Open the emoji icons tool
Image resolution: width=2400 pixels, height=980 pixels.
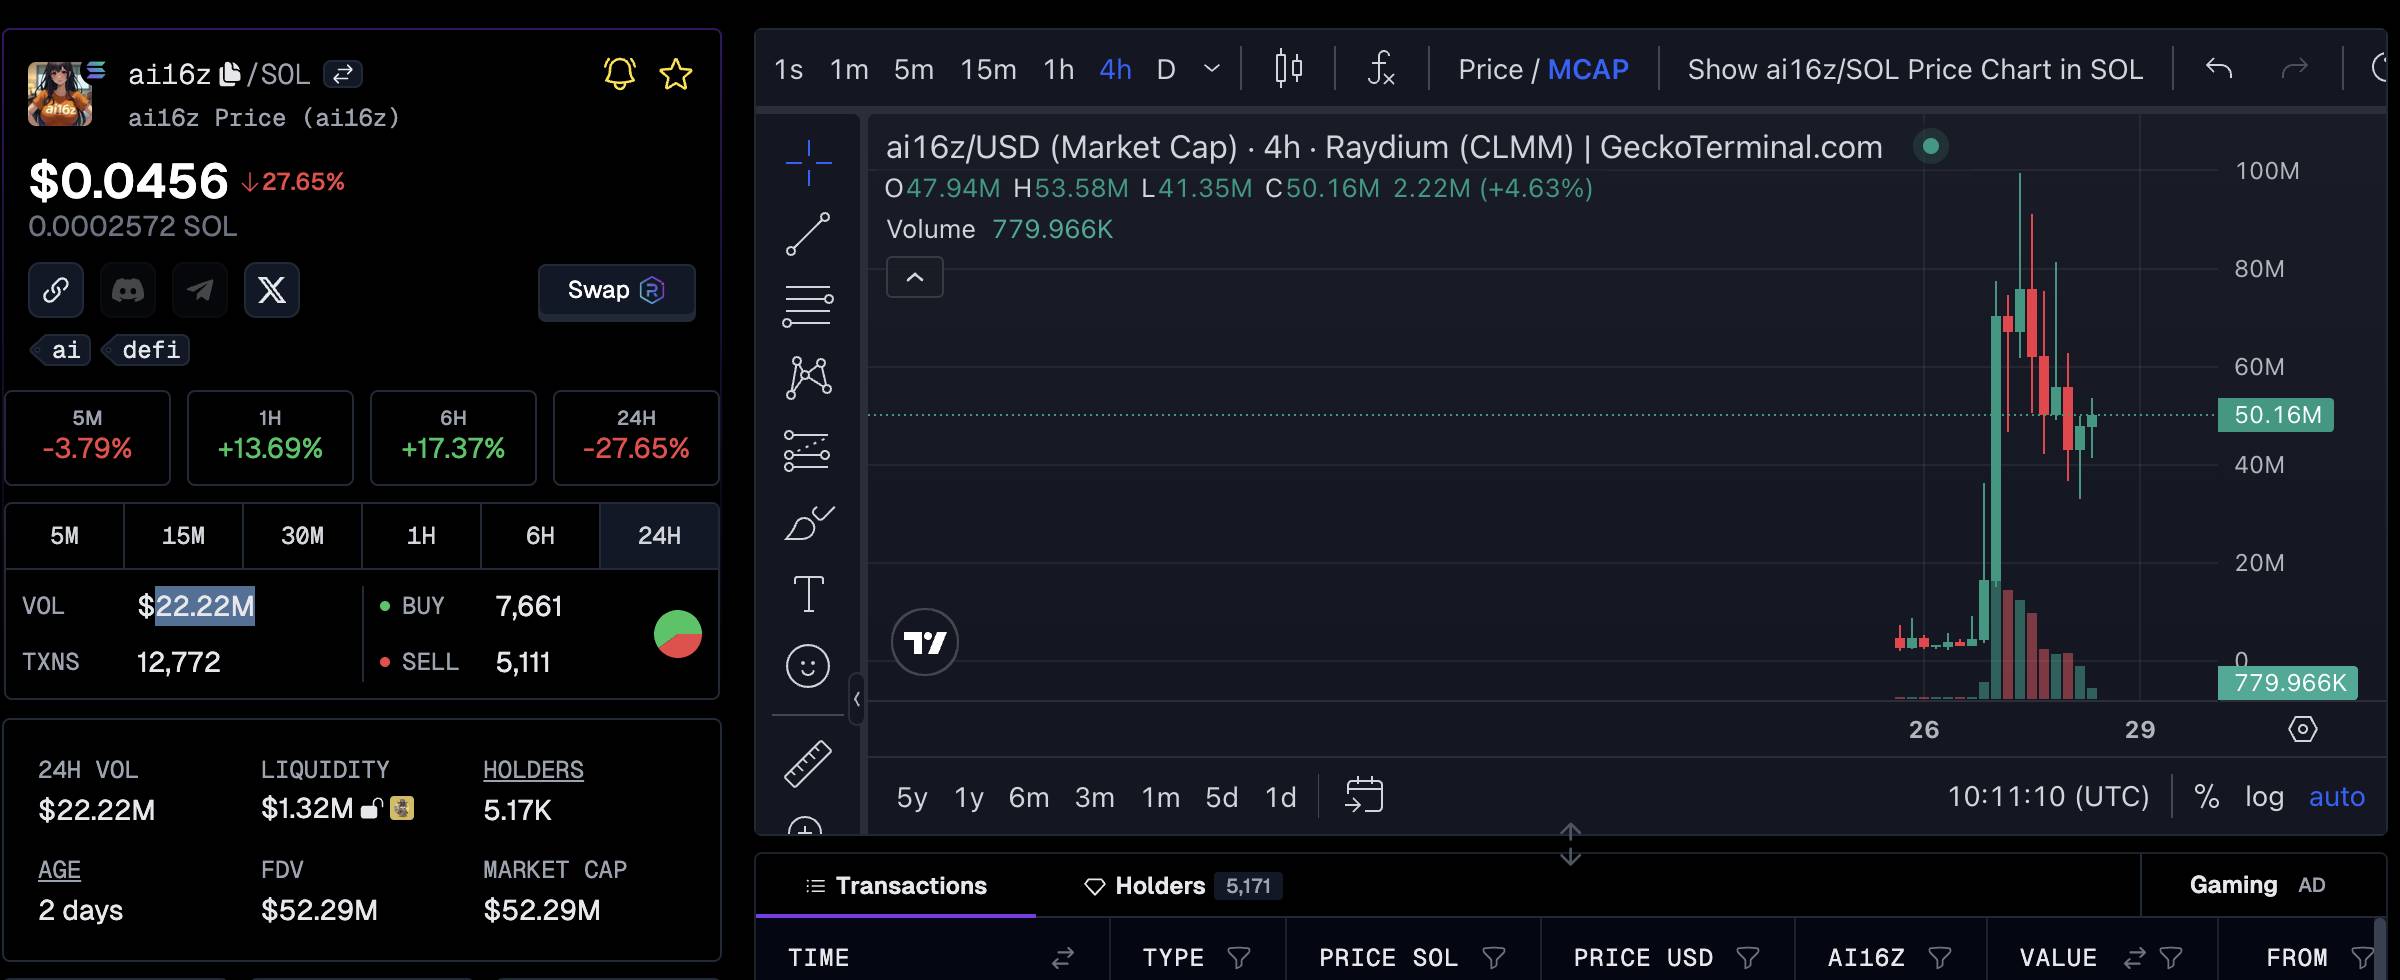point(808,666)
